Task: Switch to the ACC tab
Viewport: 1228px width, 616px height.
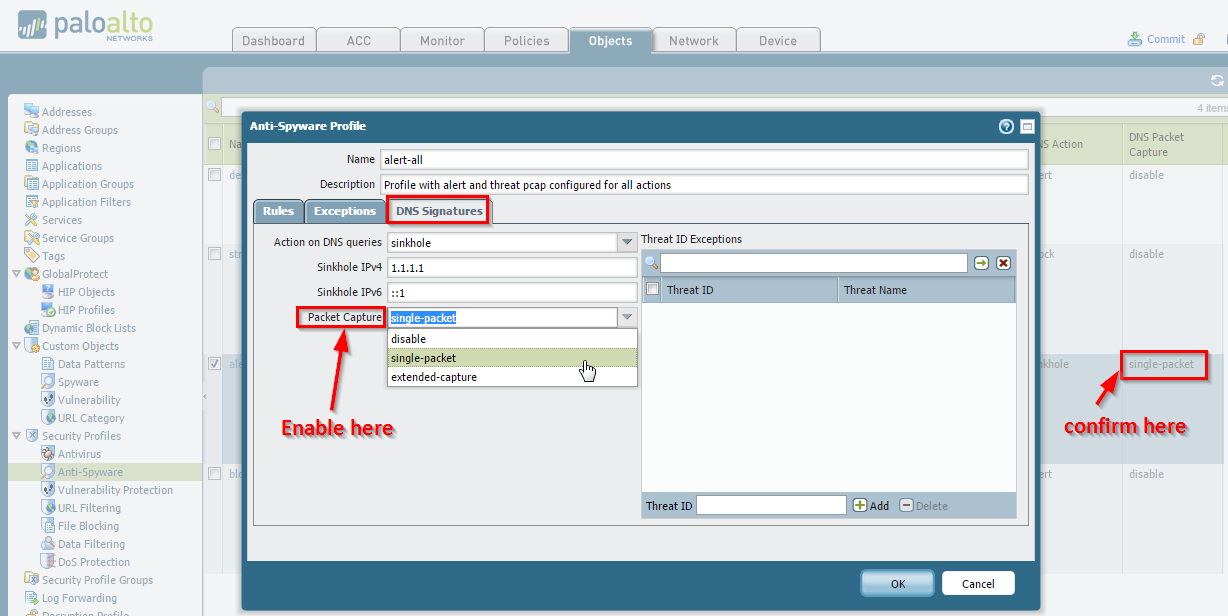Action: pyautogui.click(x=358, y=41)
